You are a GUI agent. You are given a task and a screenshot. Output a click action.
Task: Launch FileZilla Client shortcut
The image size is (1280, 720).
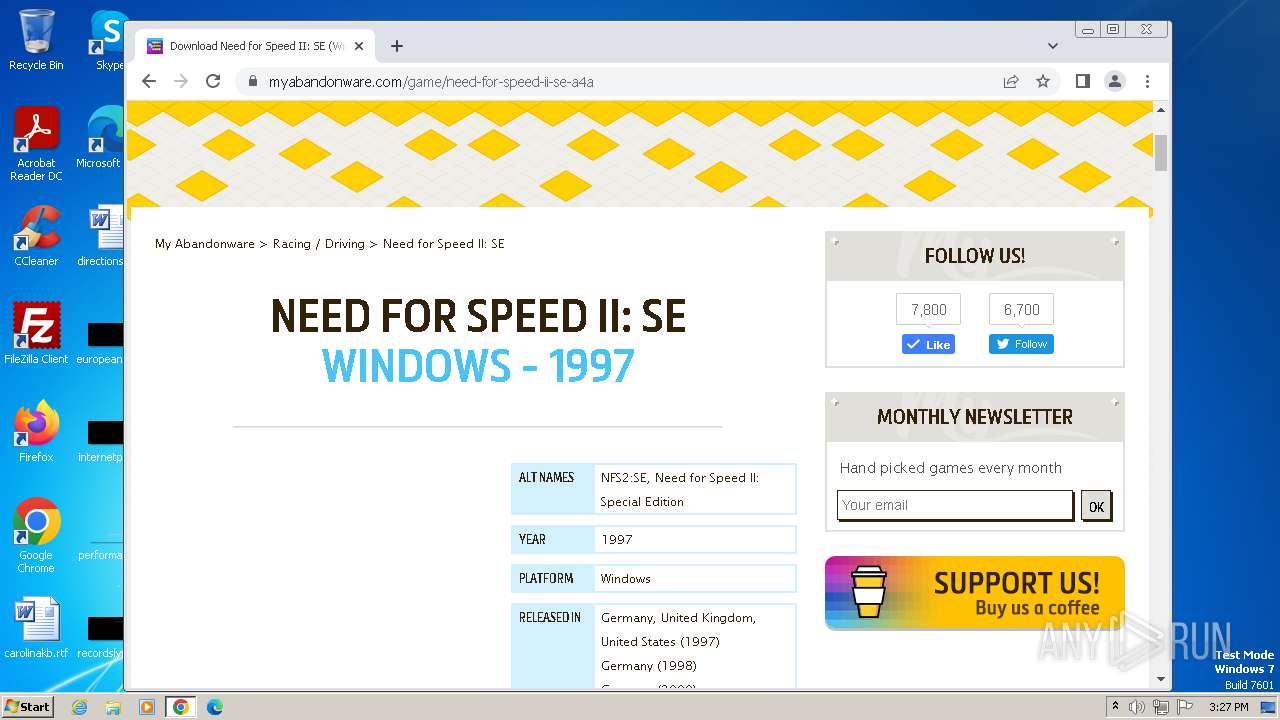click(x=36, y=334)
